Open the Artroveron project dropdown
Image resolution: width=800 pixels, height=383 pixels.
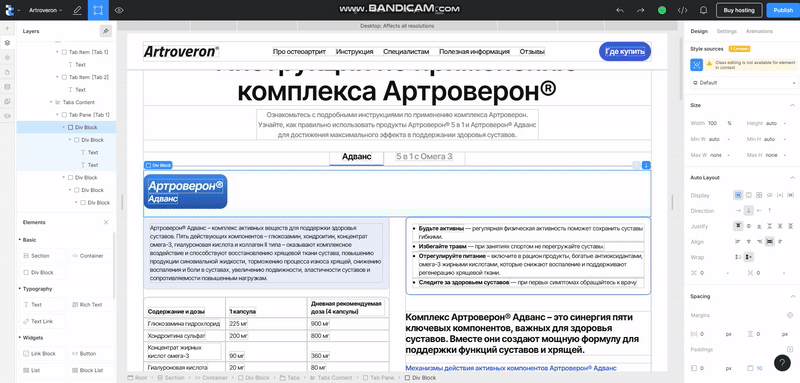[45, 10]
